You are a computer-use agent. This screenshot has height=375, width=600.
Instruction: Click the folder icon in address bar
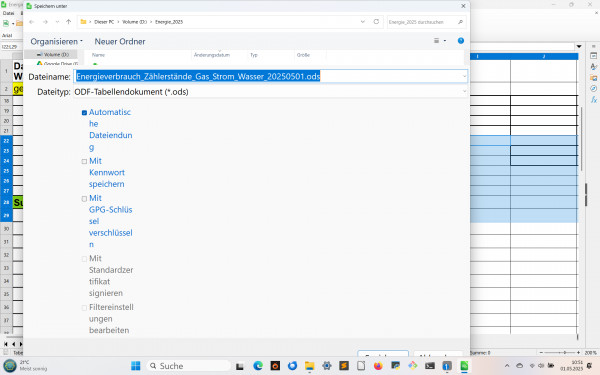click(x=83, y=22)
